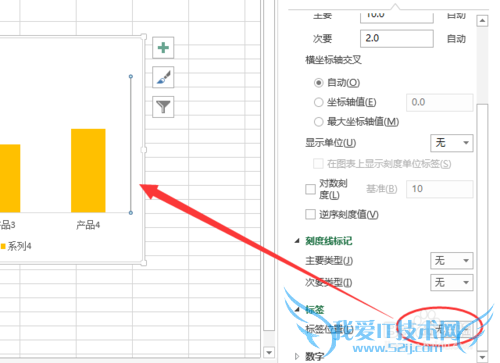Viewport: 500px width, 363px height.
Task: Click the 坐标轴值 value field showing 0.0
Action: pos(440,102)
